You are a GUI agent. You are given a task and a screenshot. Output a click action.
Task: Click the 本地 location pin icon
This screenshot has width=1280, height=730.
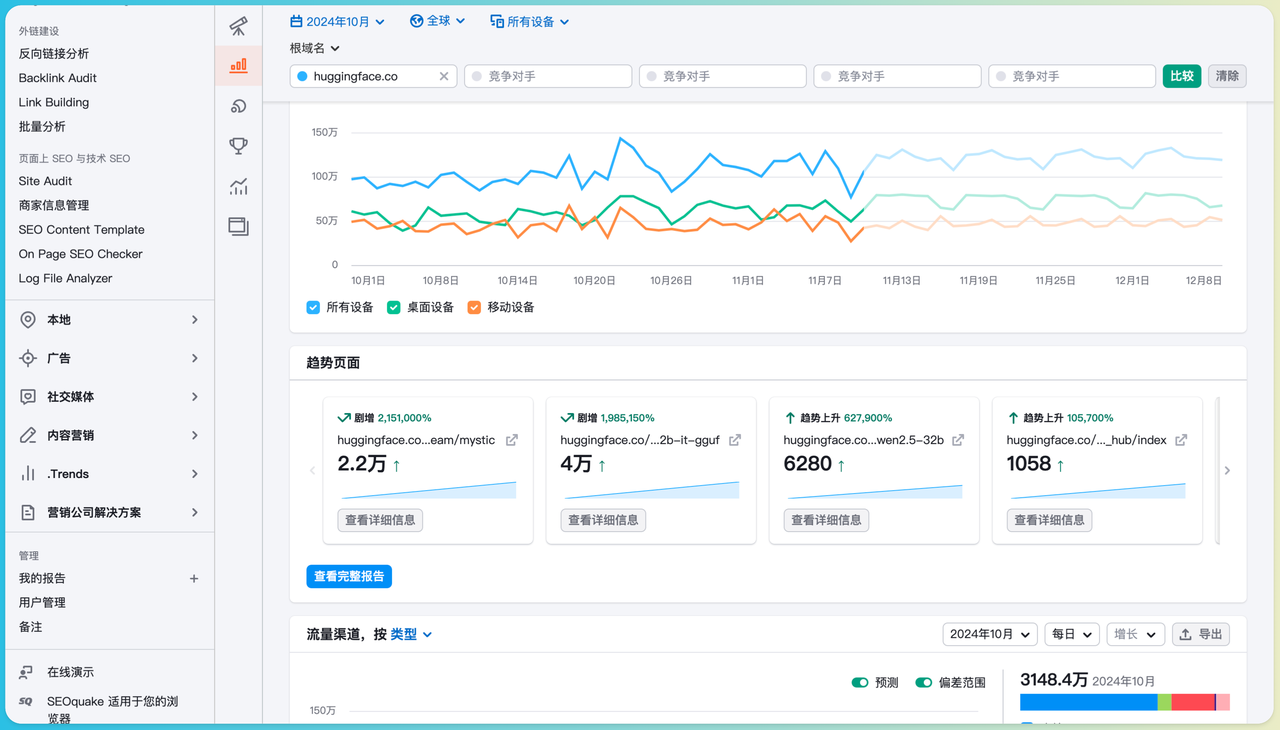[28, 320]
